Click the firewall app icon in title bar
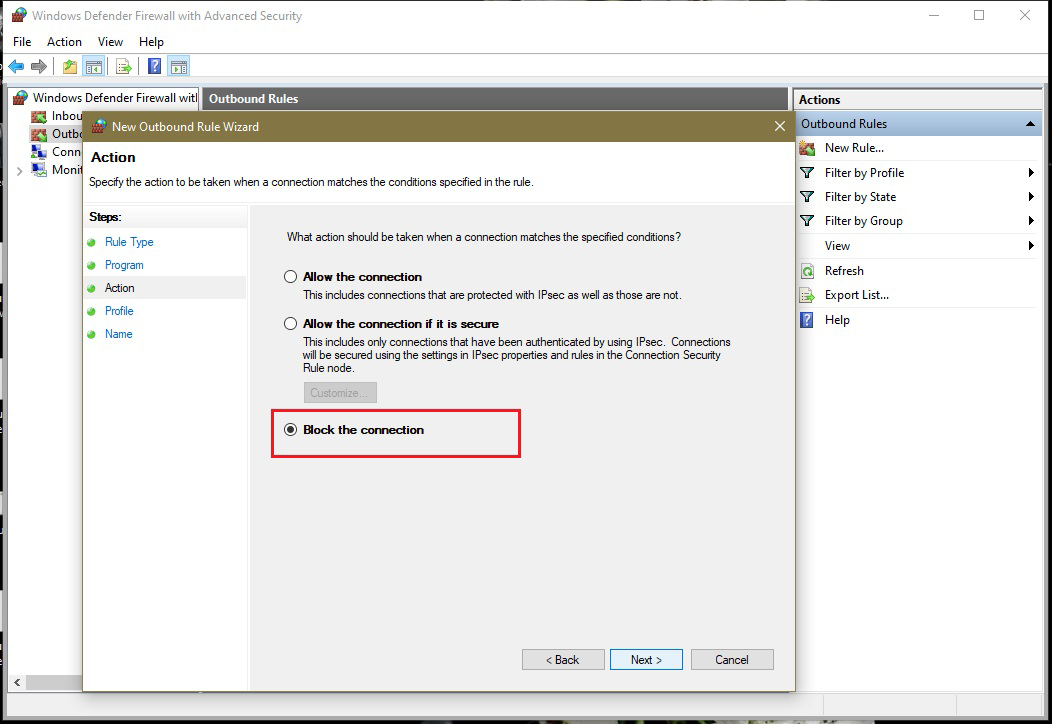Screen dimensions: 1052x724 [19, 15]
